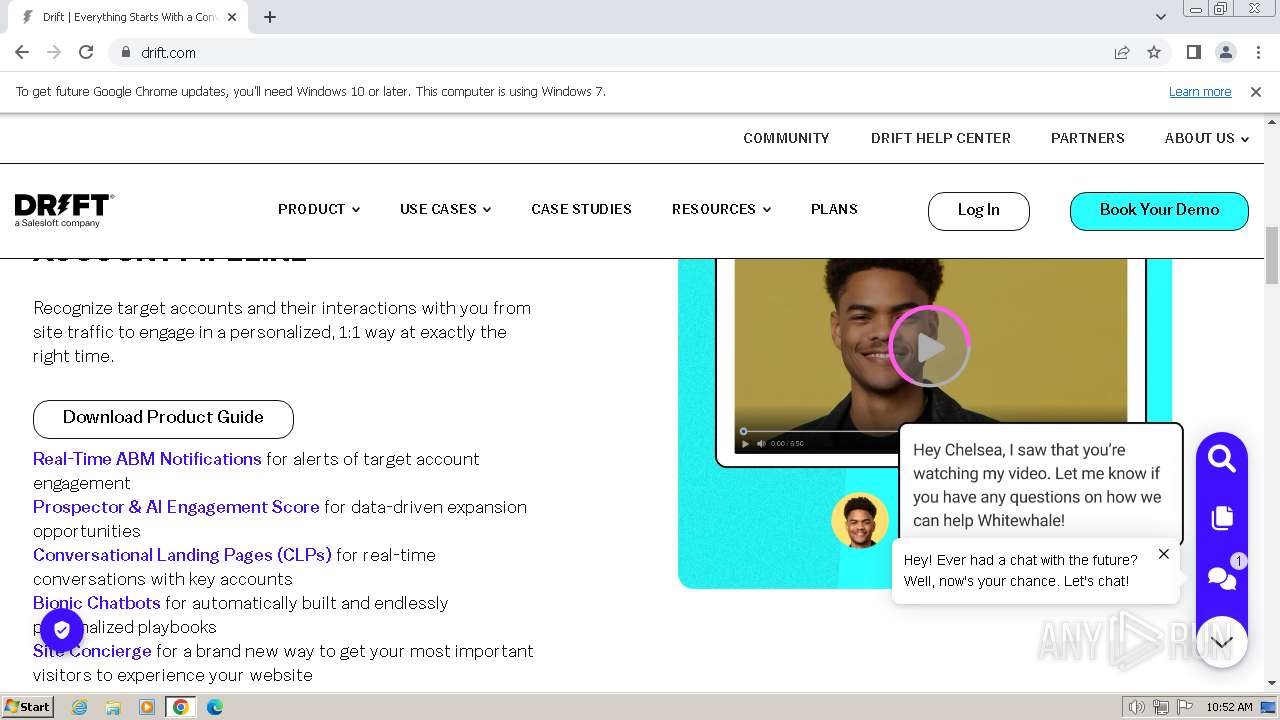Open the Windows Start menu
The width and height of the screenshot is (1280, 720).
(28, 706)
